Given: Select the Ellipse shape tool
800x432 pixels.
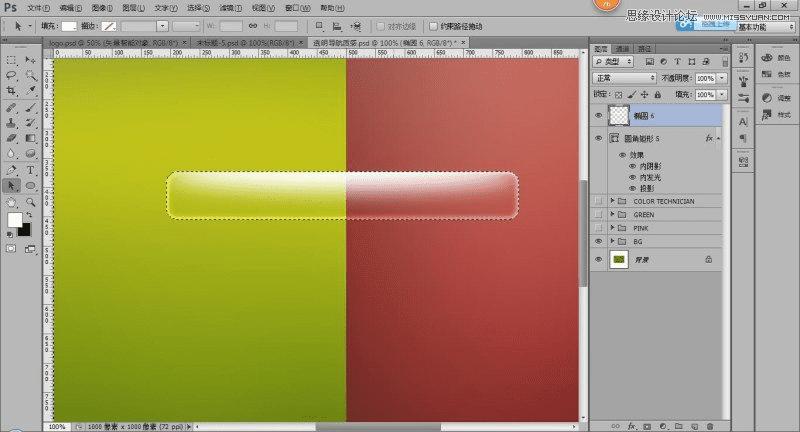Looking at the screenshot, I should point(31,186).
